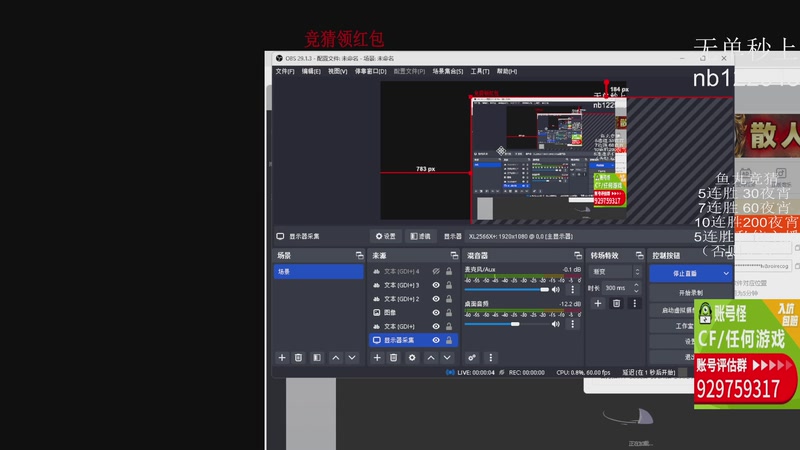800x450 pixels.
Task: Open the 工具(T) menu
Action: tap(480, 71)
